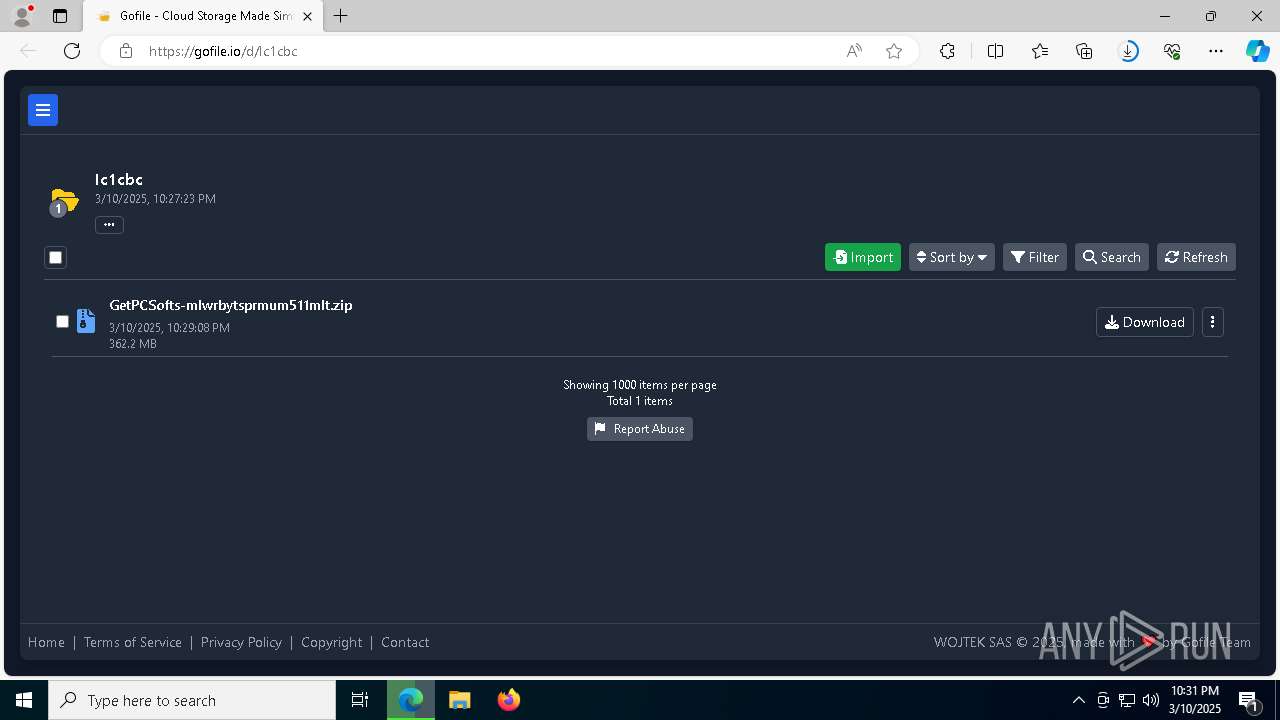Viewport: 1280px width, 720px height.
Task: Open the Collections icon
Action: [1084, 51]
